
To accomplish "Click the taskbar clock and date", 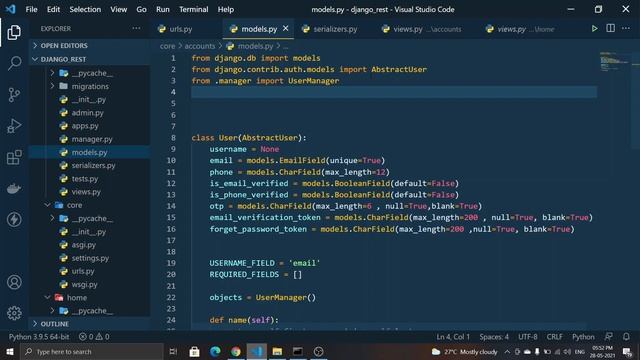I will [602, 351].
